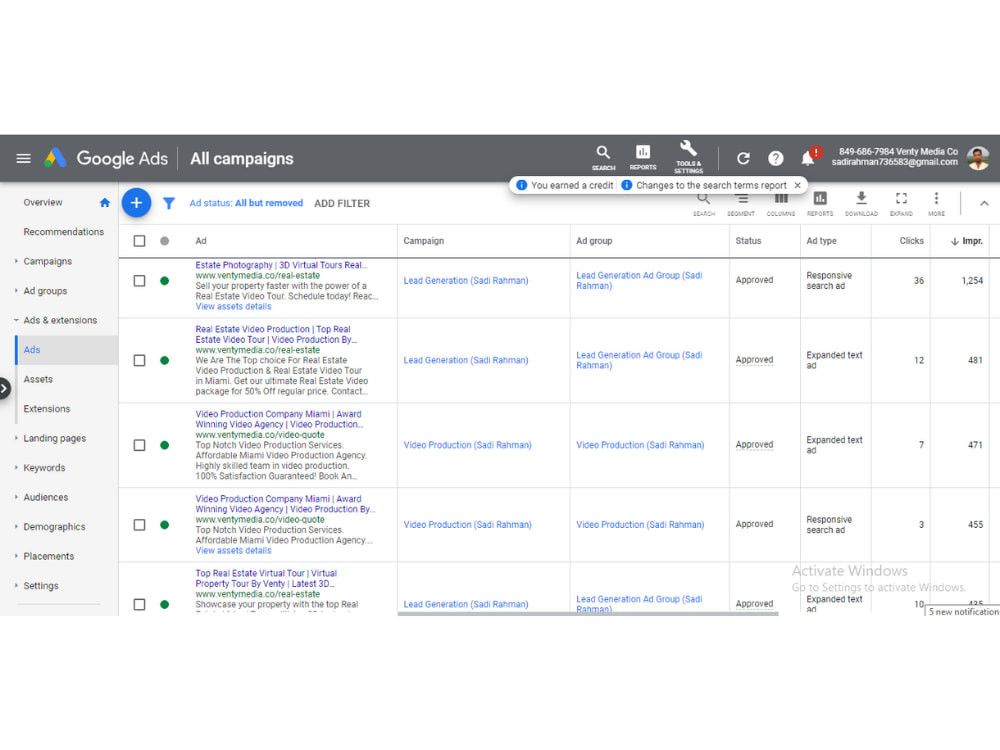Expand the collapsed side panel arrow

[x=4, y=387]
